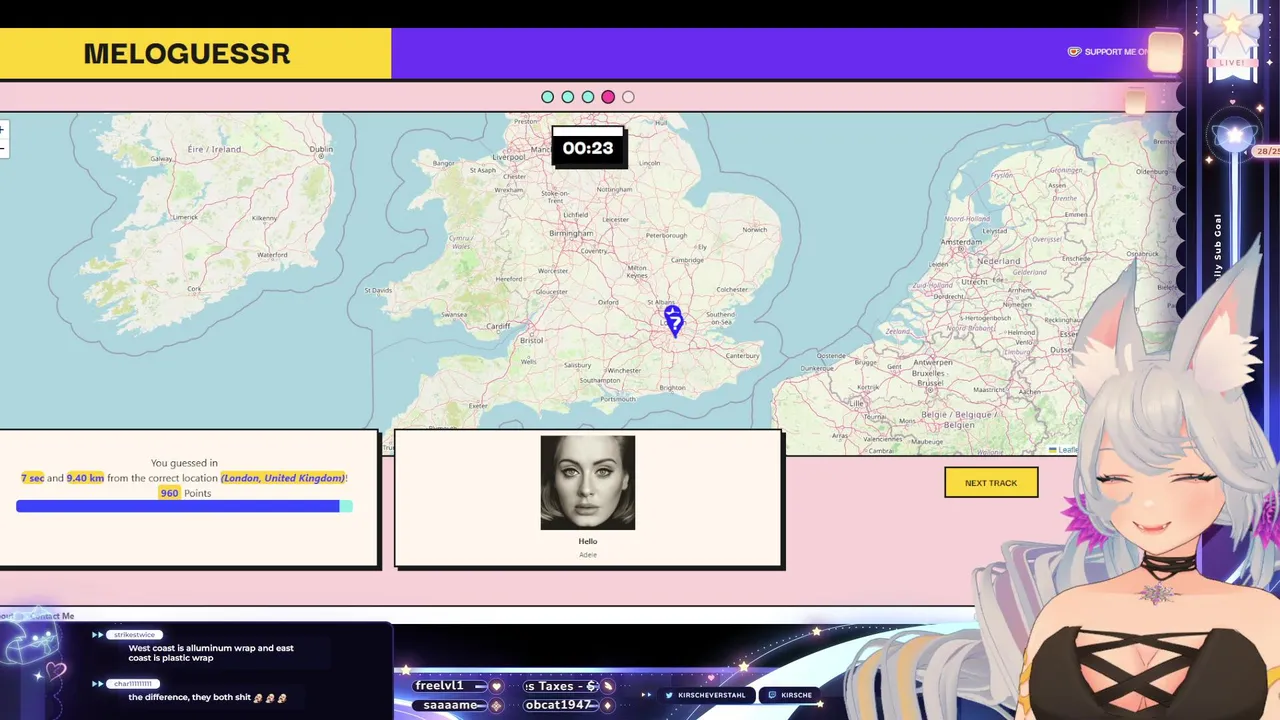This screenshot has width=1280, height=720.
Task: Click the icon beside the Taxes label
Action: click(x=607, y=686)
